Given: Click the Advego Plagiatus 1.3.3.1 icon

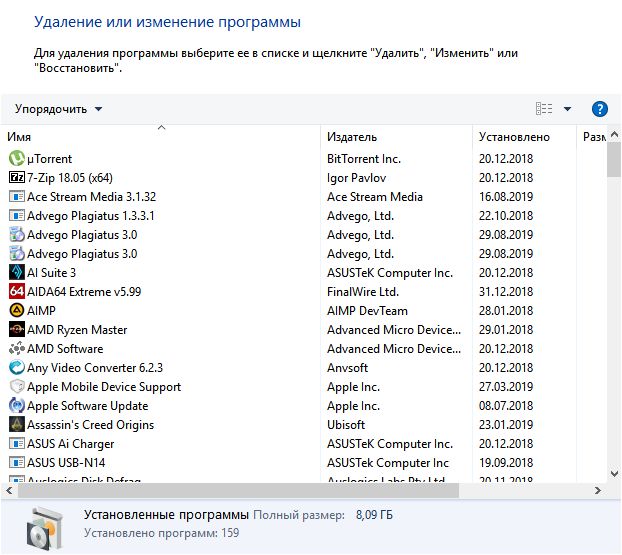Looking at the screenshot, I should pos(17,215).
